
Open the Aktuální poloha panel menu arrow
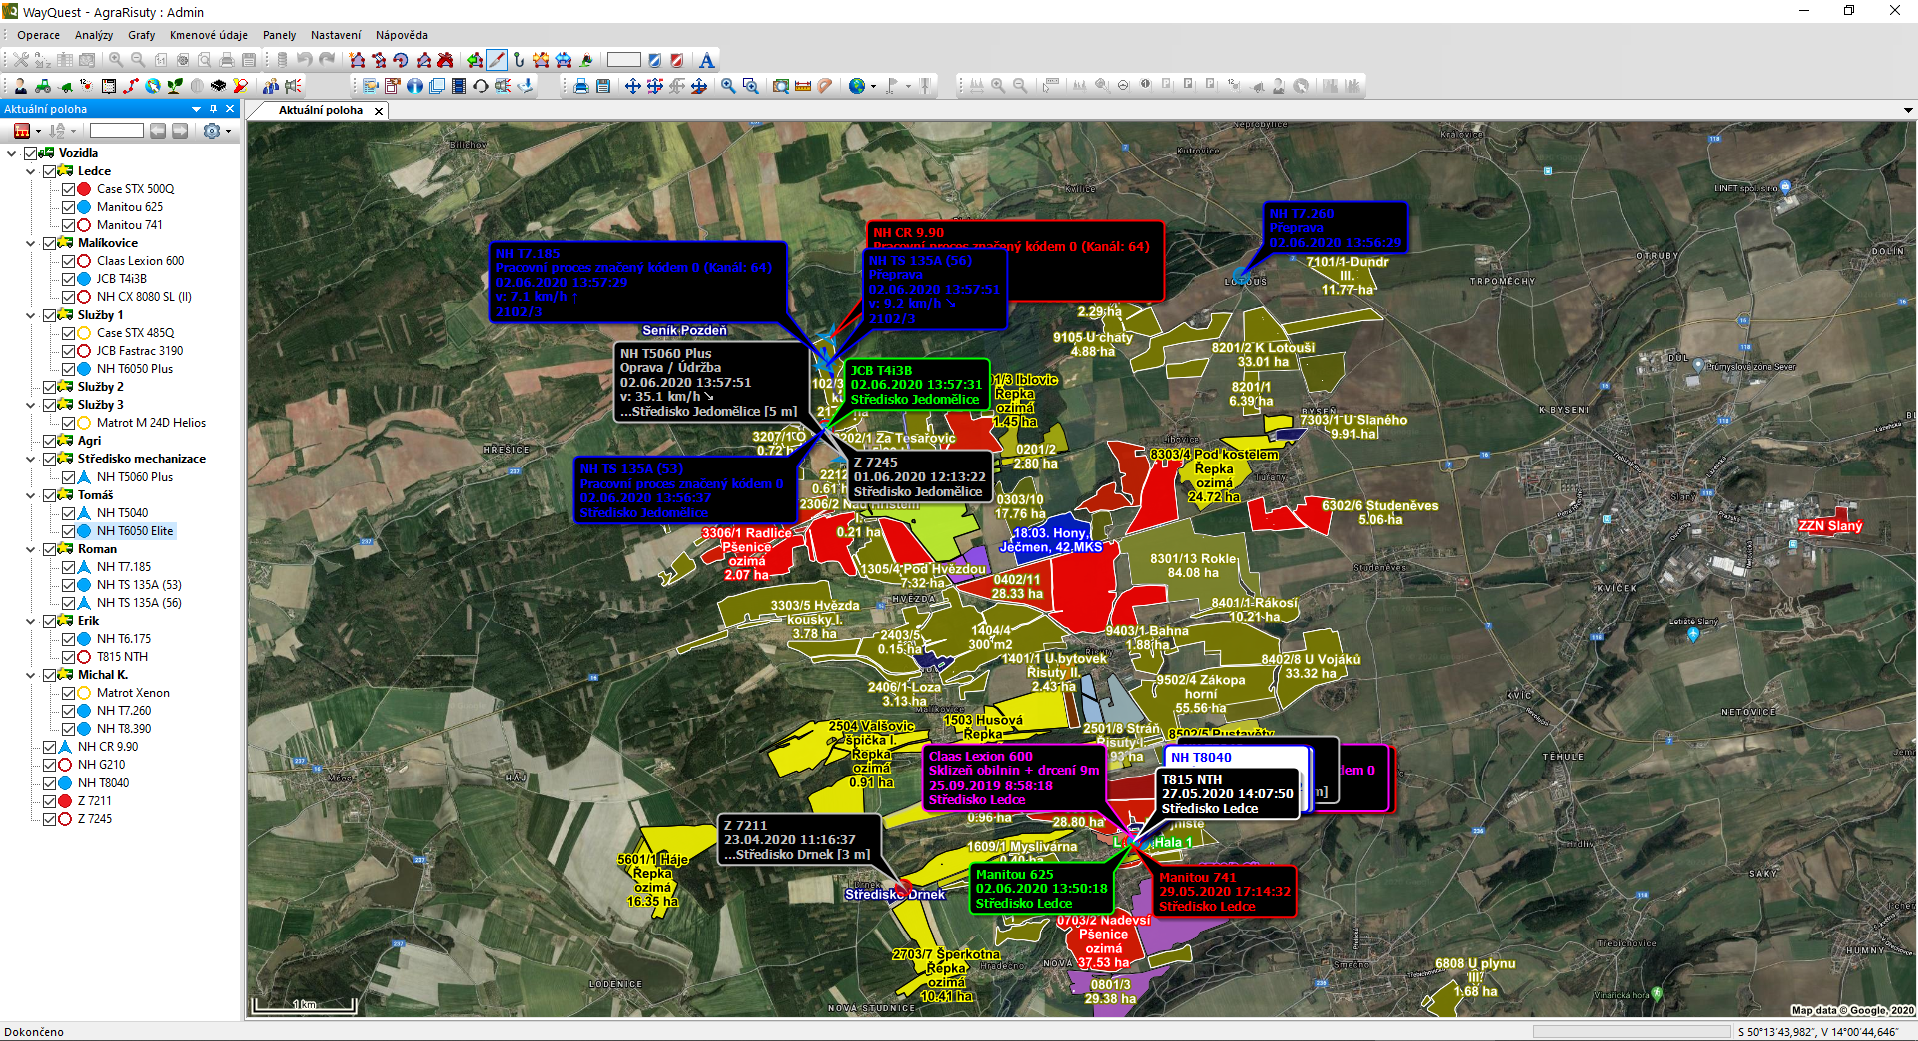196,109
